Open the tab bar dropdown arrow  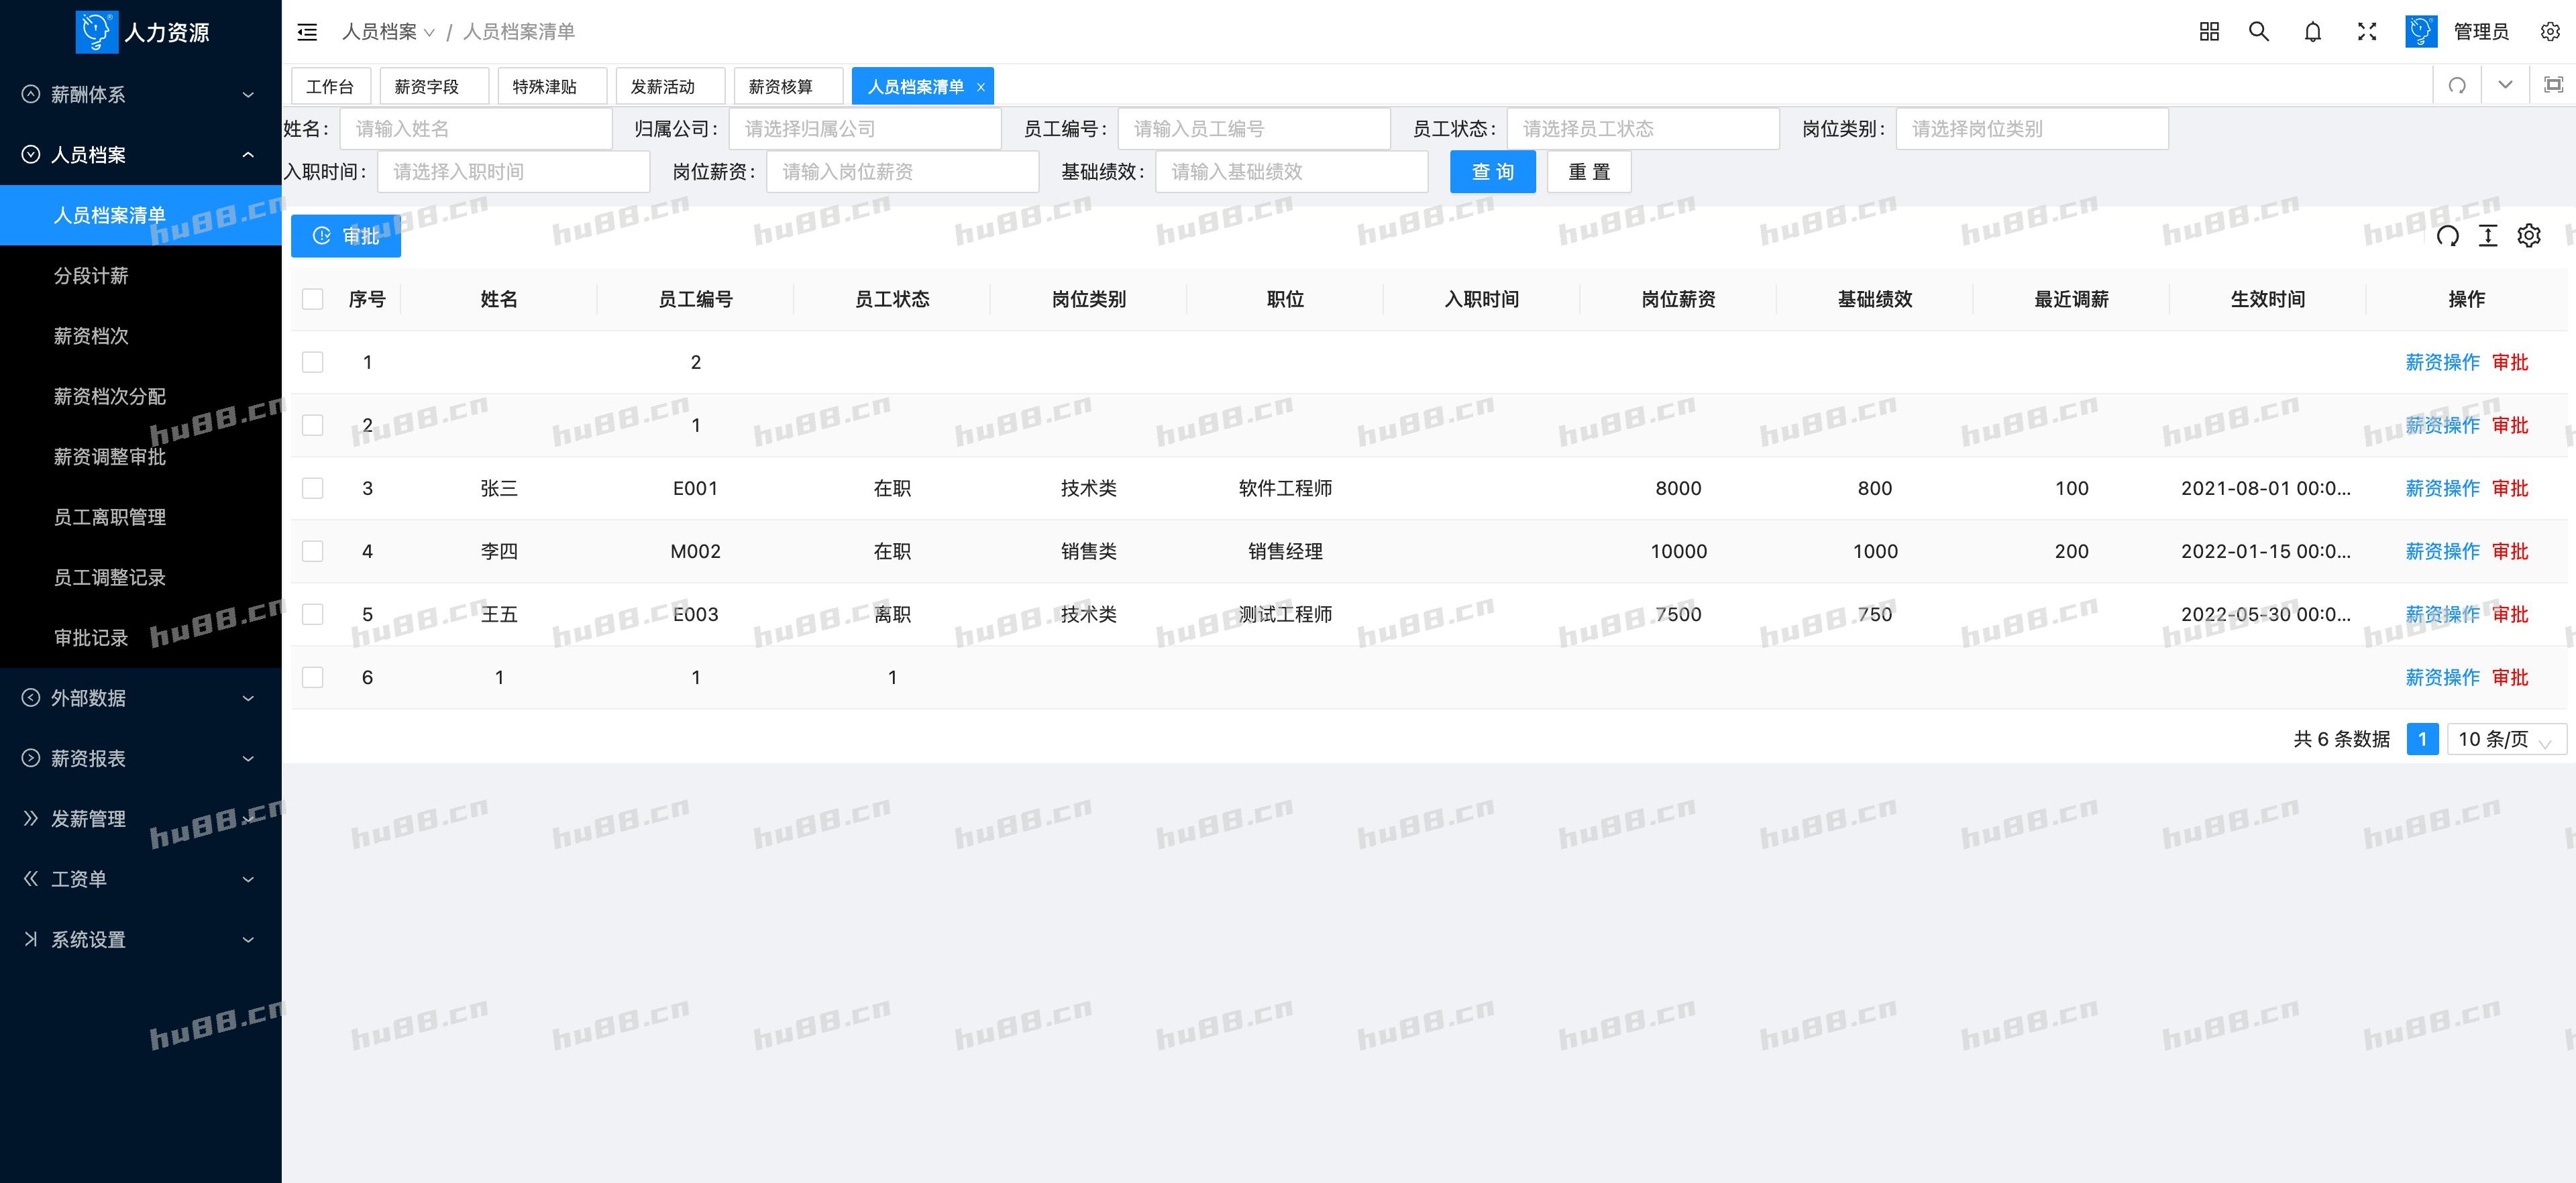[x=2505, y=85]
